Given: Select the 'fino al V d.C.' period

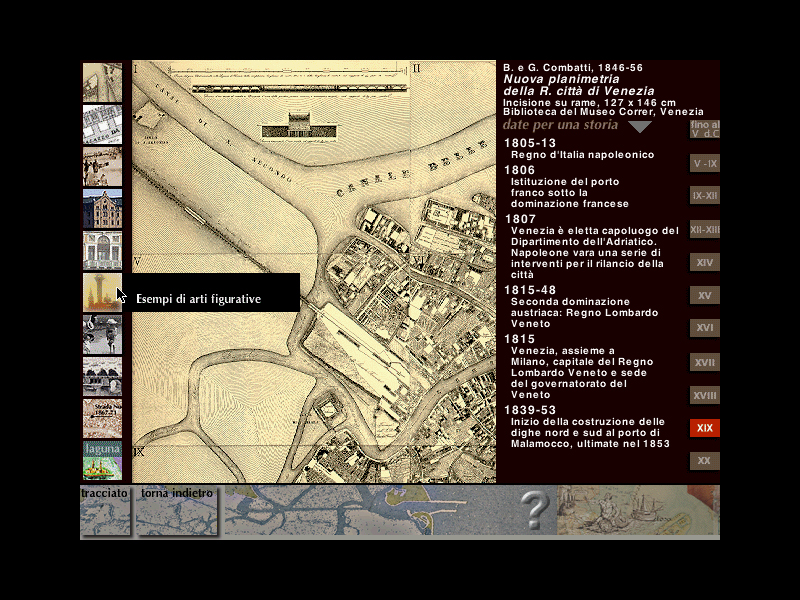Looking at the screenshot, I should click(x=705, y=129).
